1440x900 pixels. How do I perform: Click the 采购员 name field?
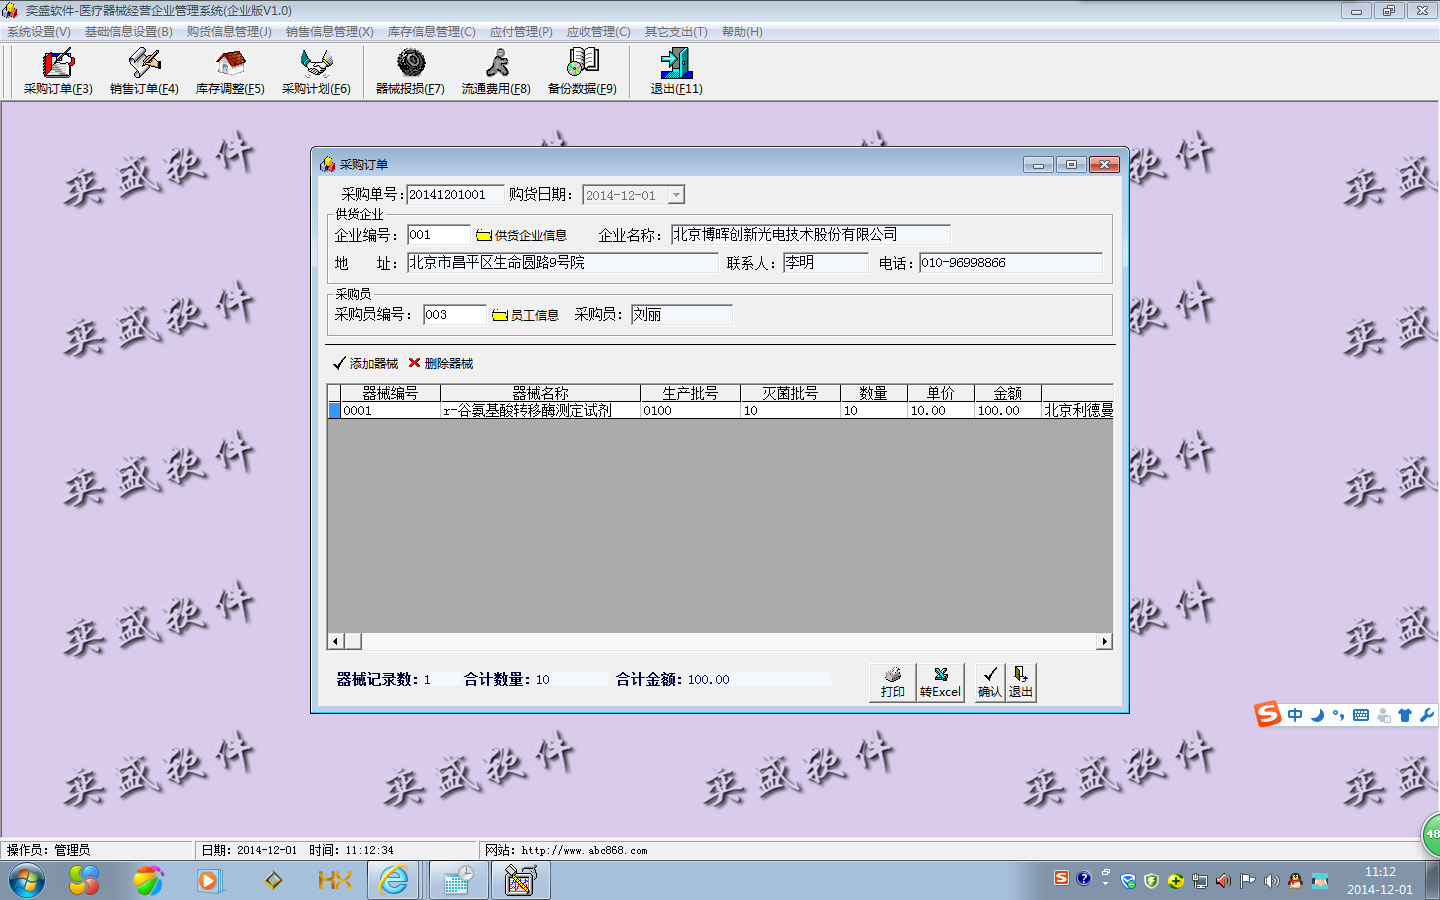(682, 315)
